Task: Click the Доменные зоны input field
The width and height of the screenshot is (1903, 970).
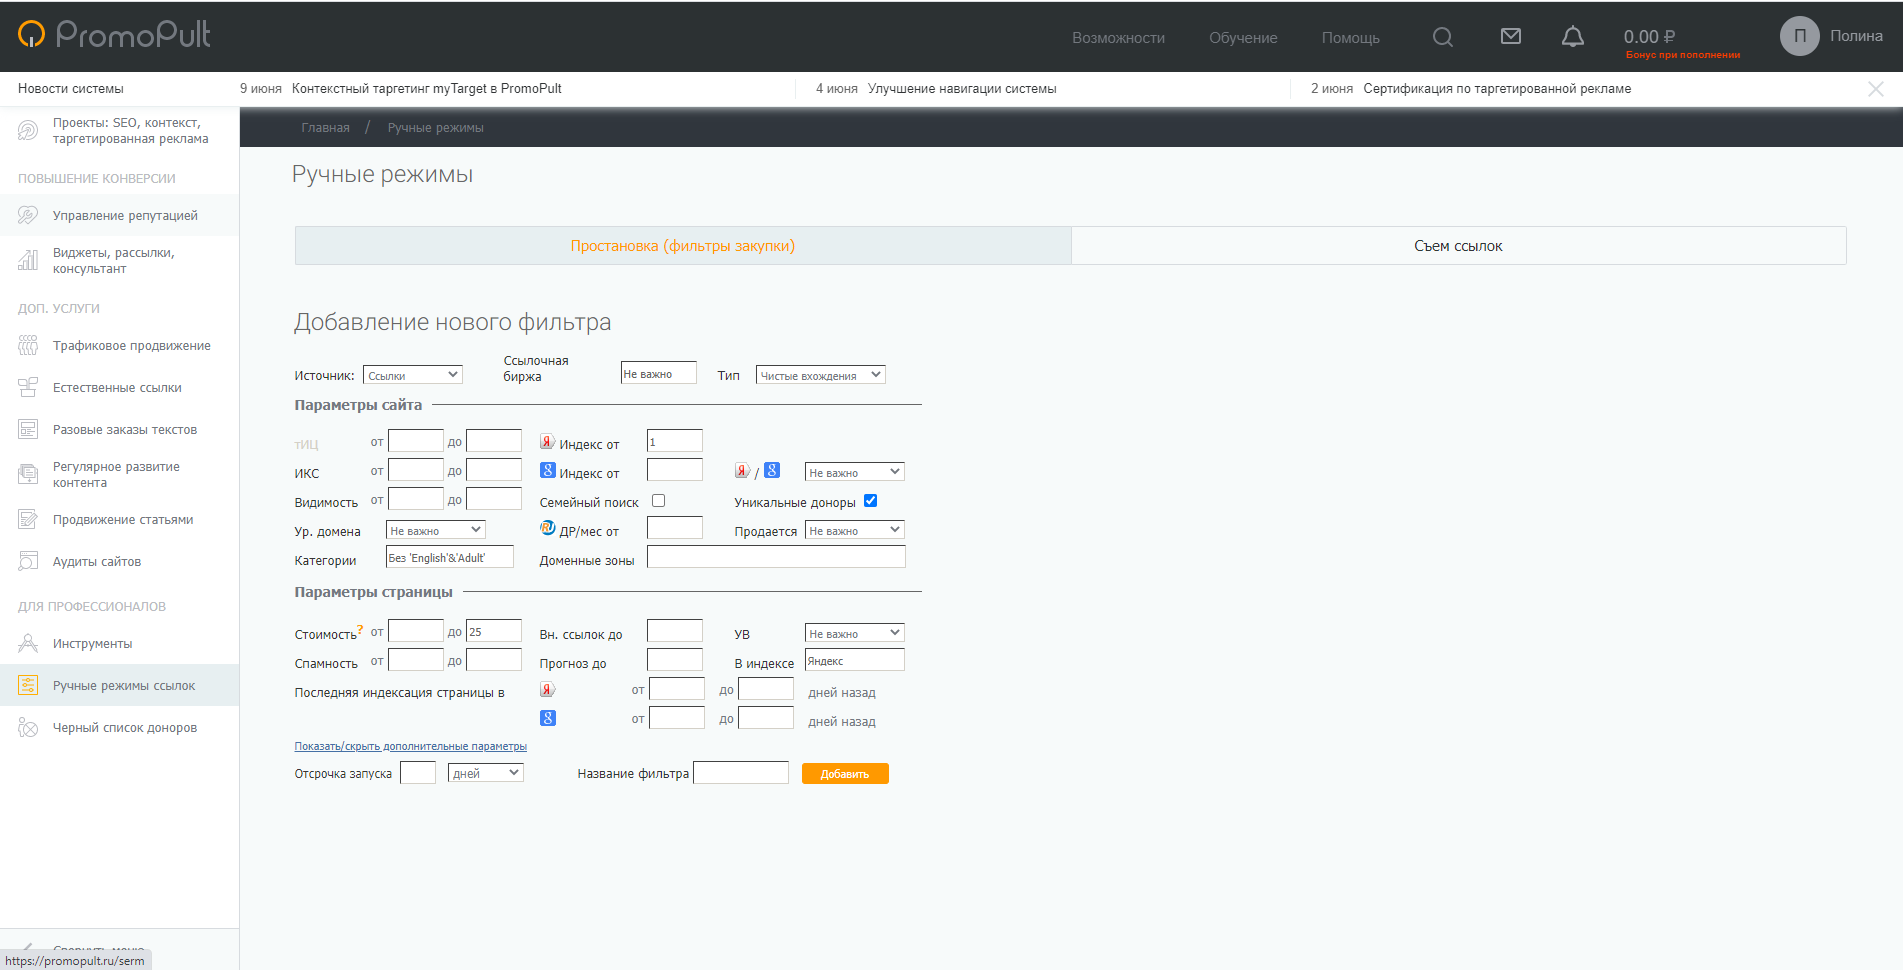Action: click(x=776, y=557)
